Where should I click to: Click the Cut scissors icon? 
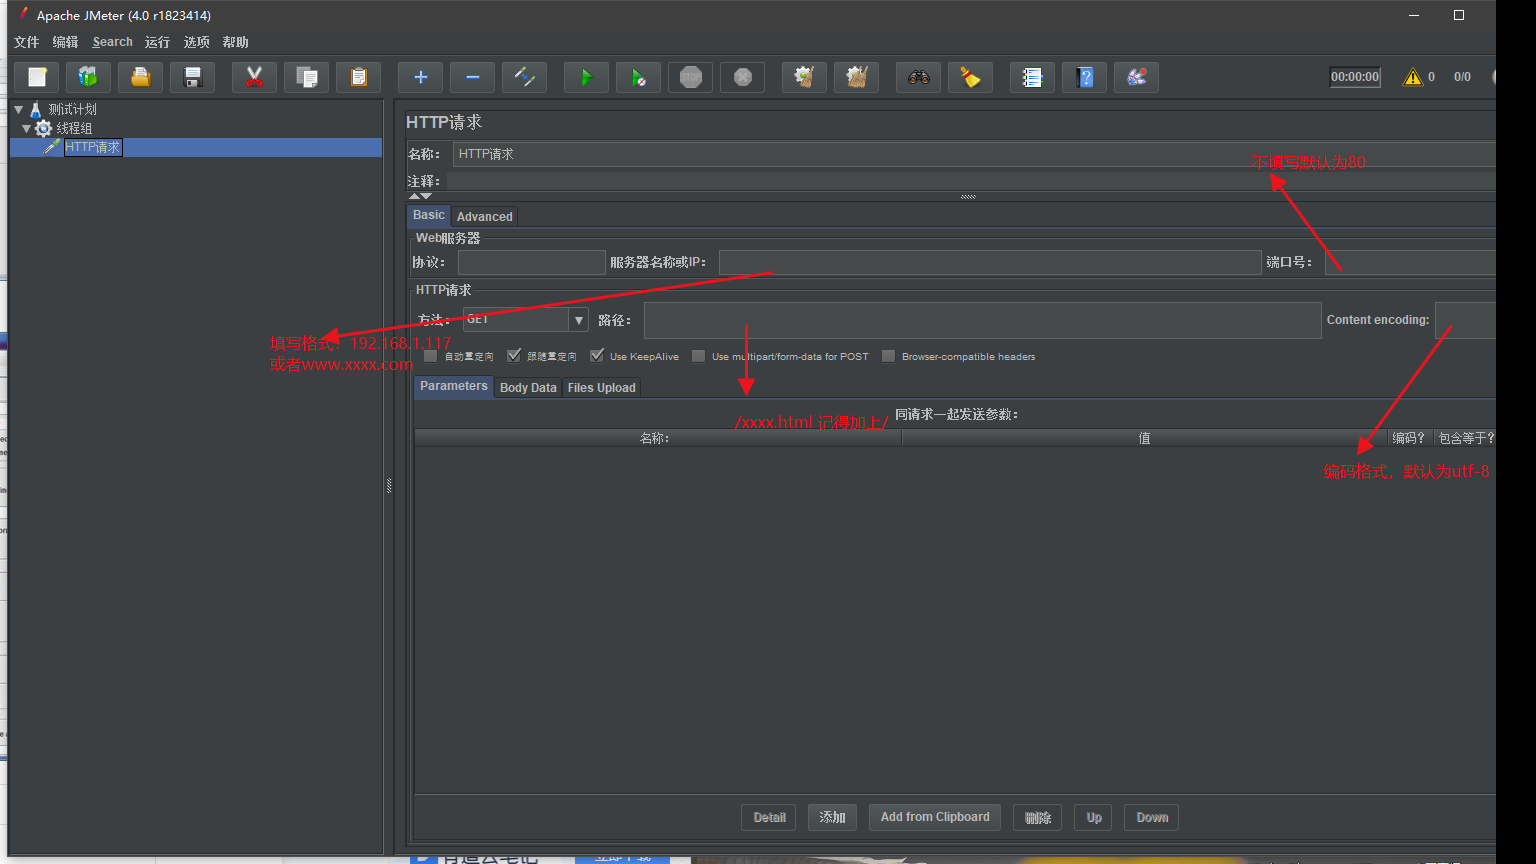pos(255,77)
